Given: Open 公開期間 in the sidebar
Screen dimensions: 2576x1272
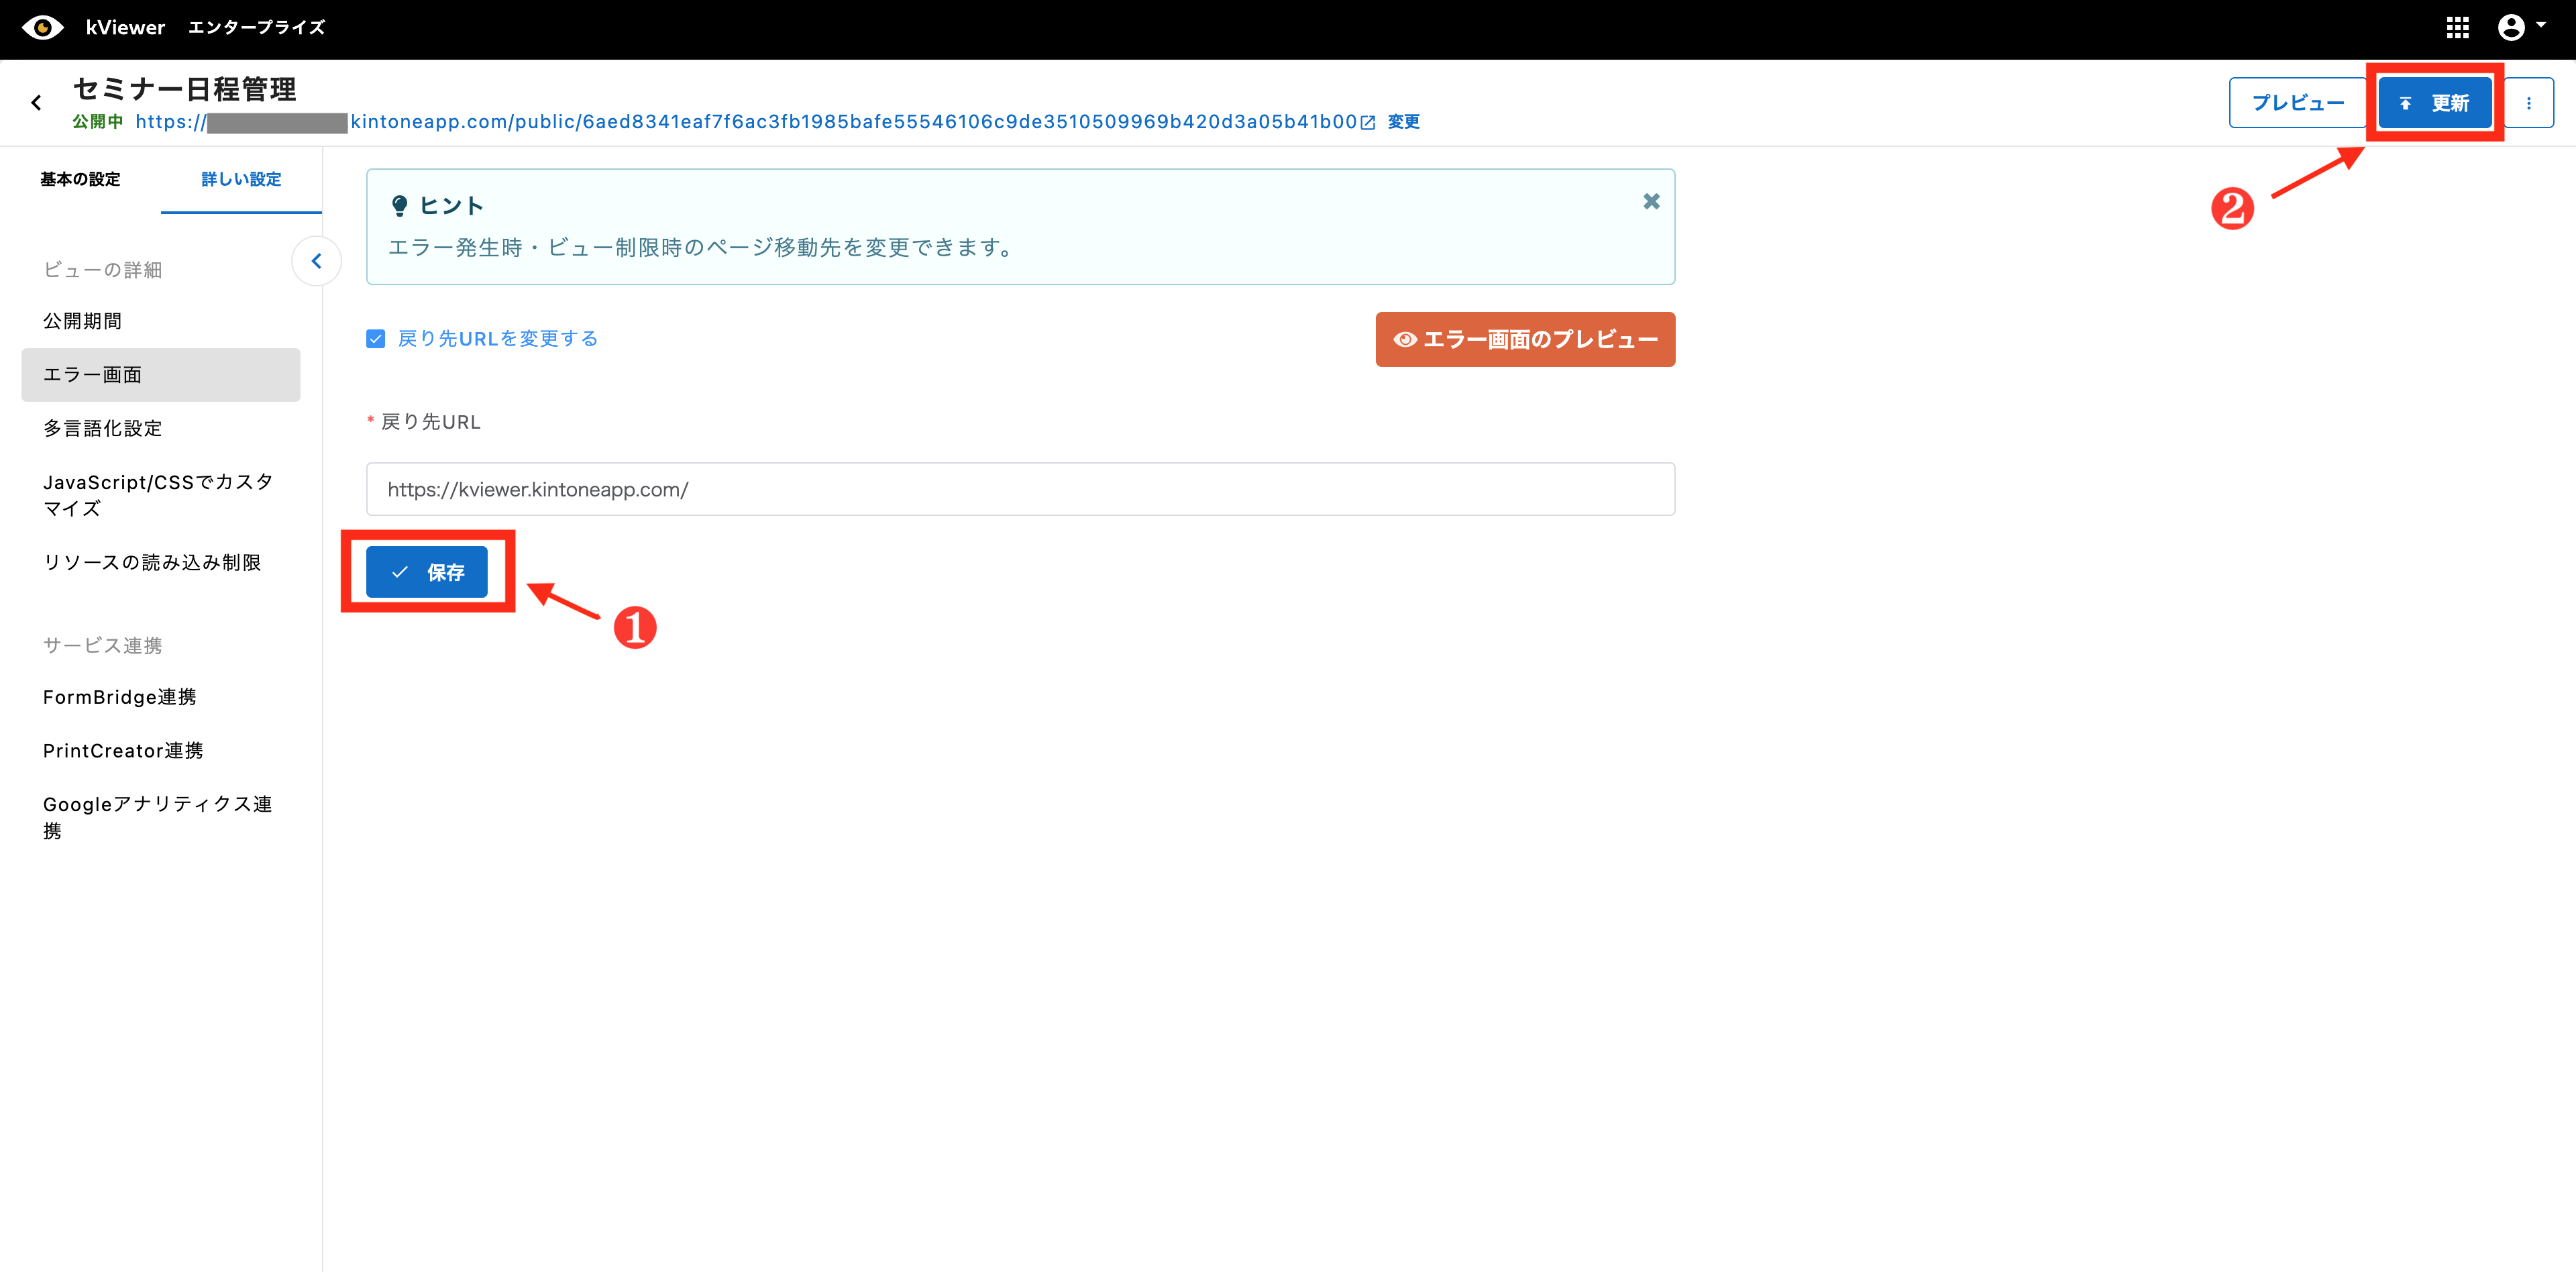Looking at the screenshot, I should (82, 322).
